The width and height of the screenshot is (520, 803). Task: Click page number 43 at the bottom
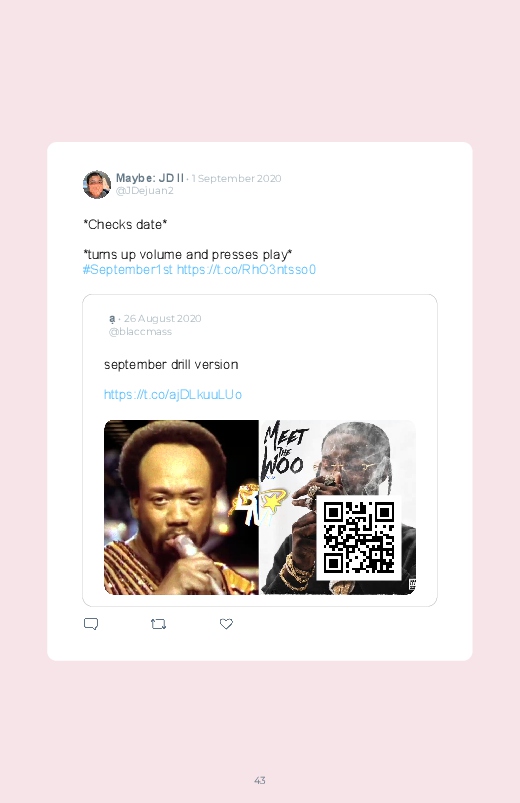pyautogui.click(x=260, y=780)
